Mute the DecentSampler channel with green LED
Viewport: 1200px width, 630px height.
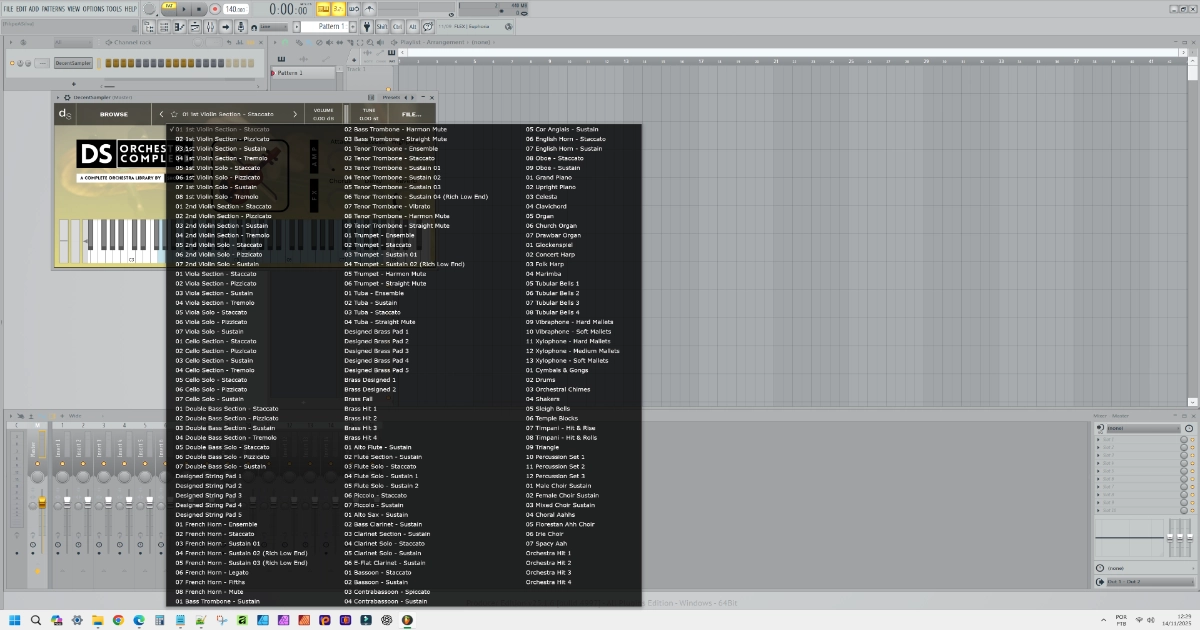pos(11,63)
